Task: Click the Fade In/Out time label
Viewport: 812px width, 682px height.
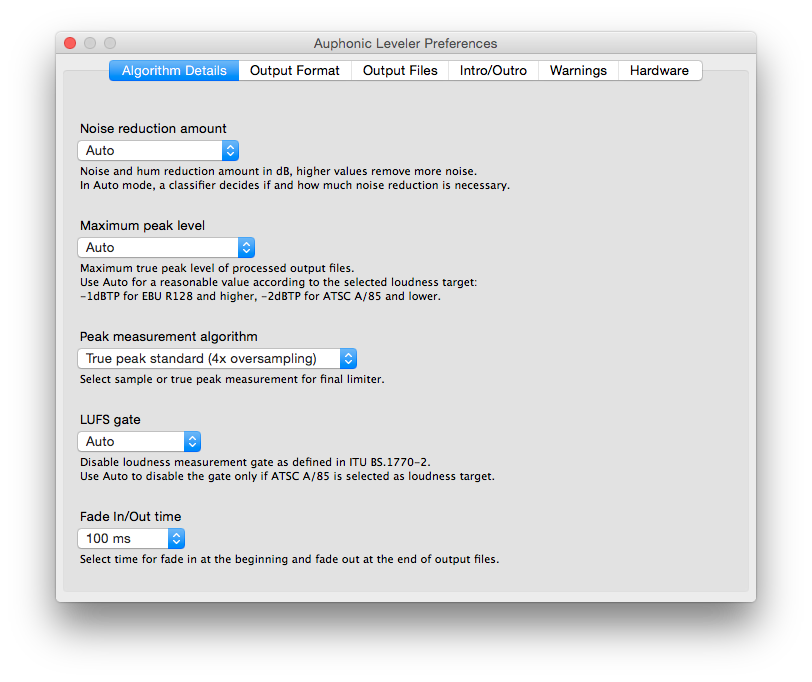Action: tap(130, 517)
